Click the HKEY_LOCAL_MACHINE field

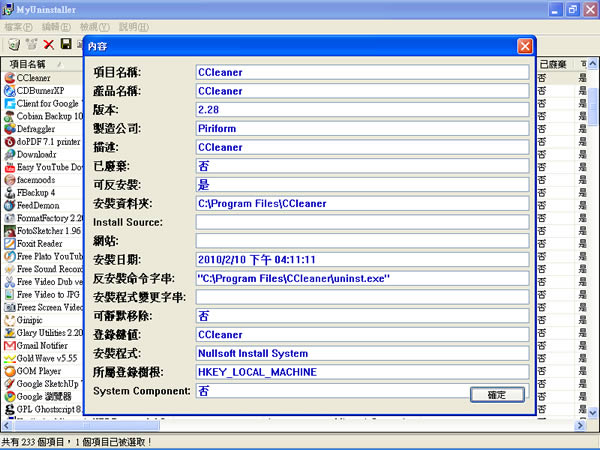362,372
